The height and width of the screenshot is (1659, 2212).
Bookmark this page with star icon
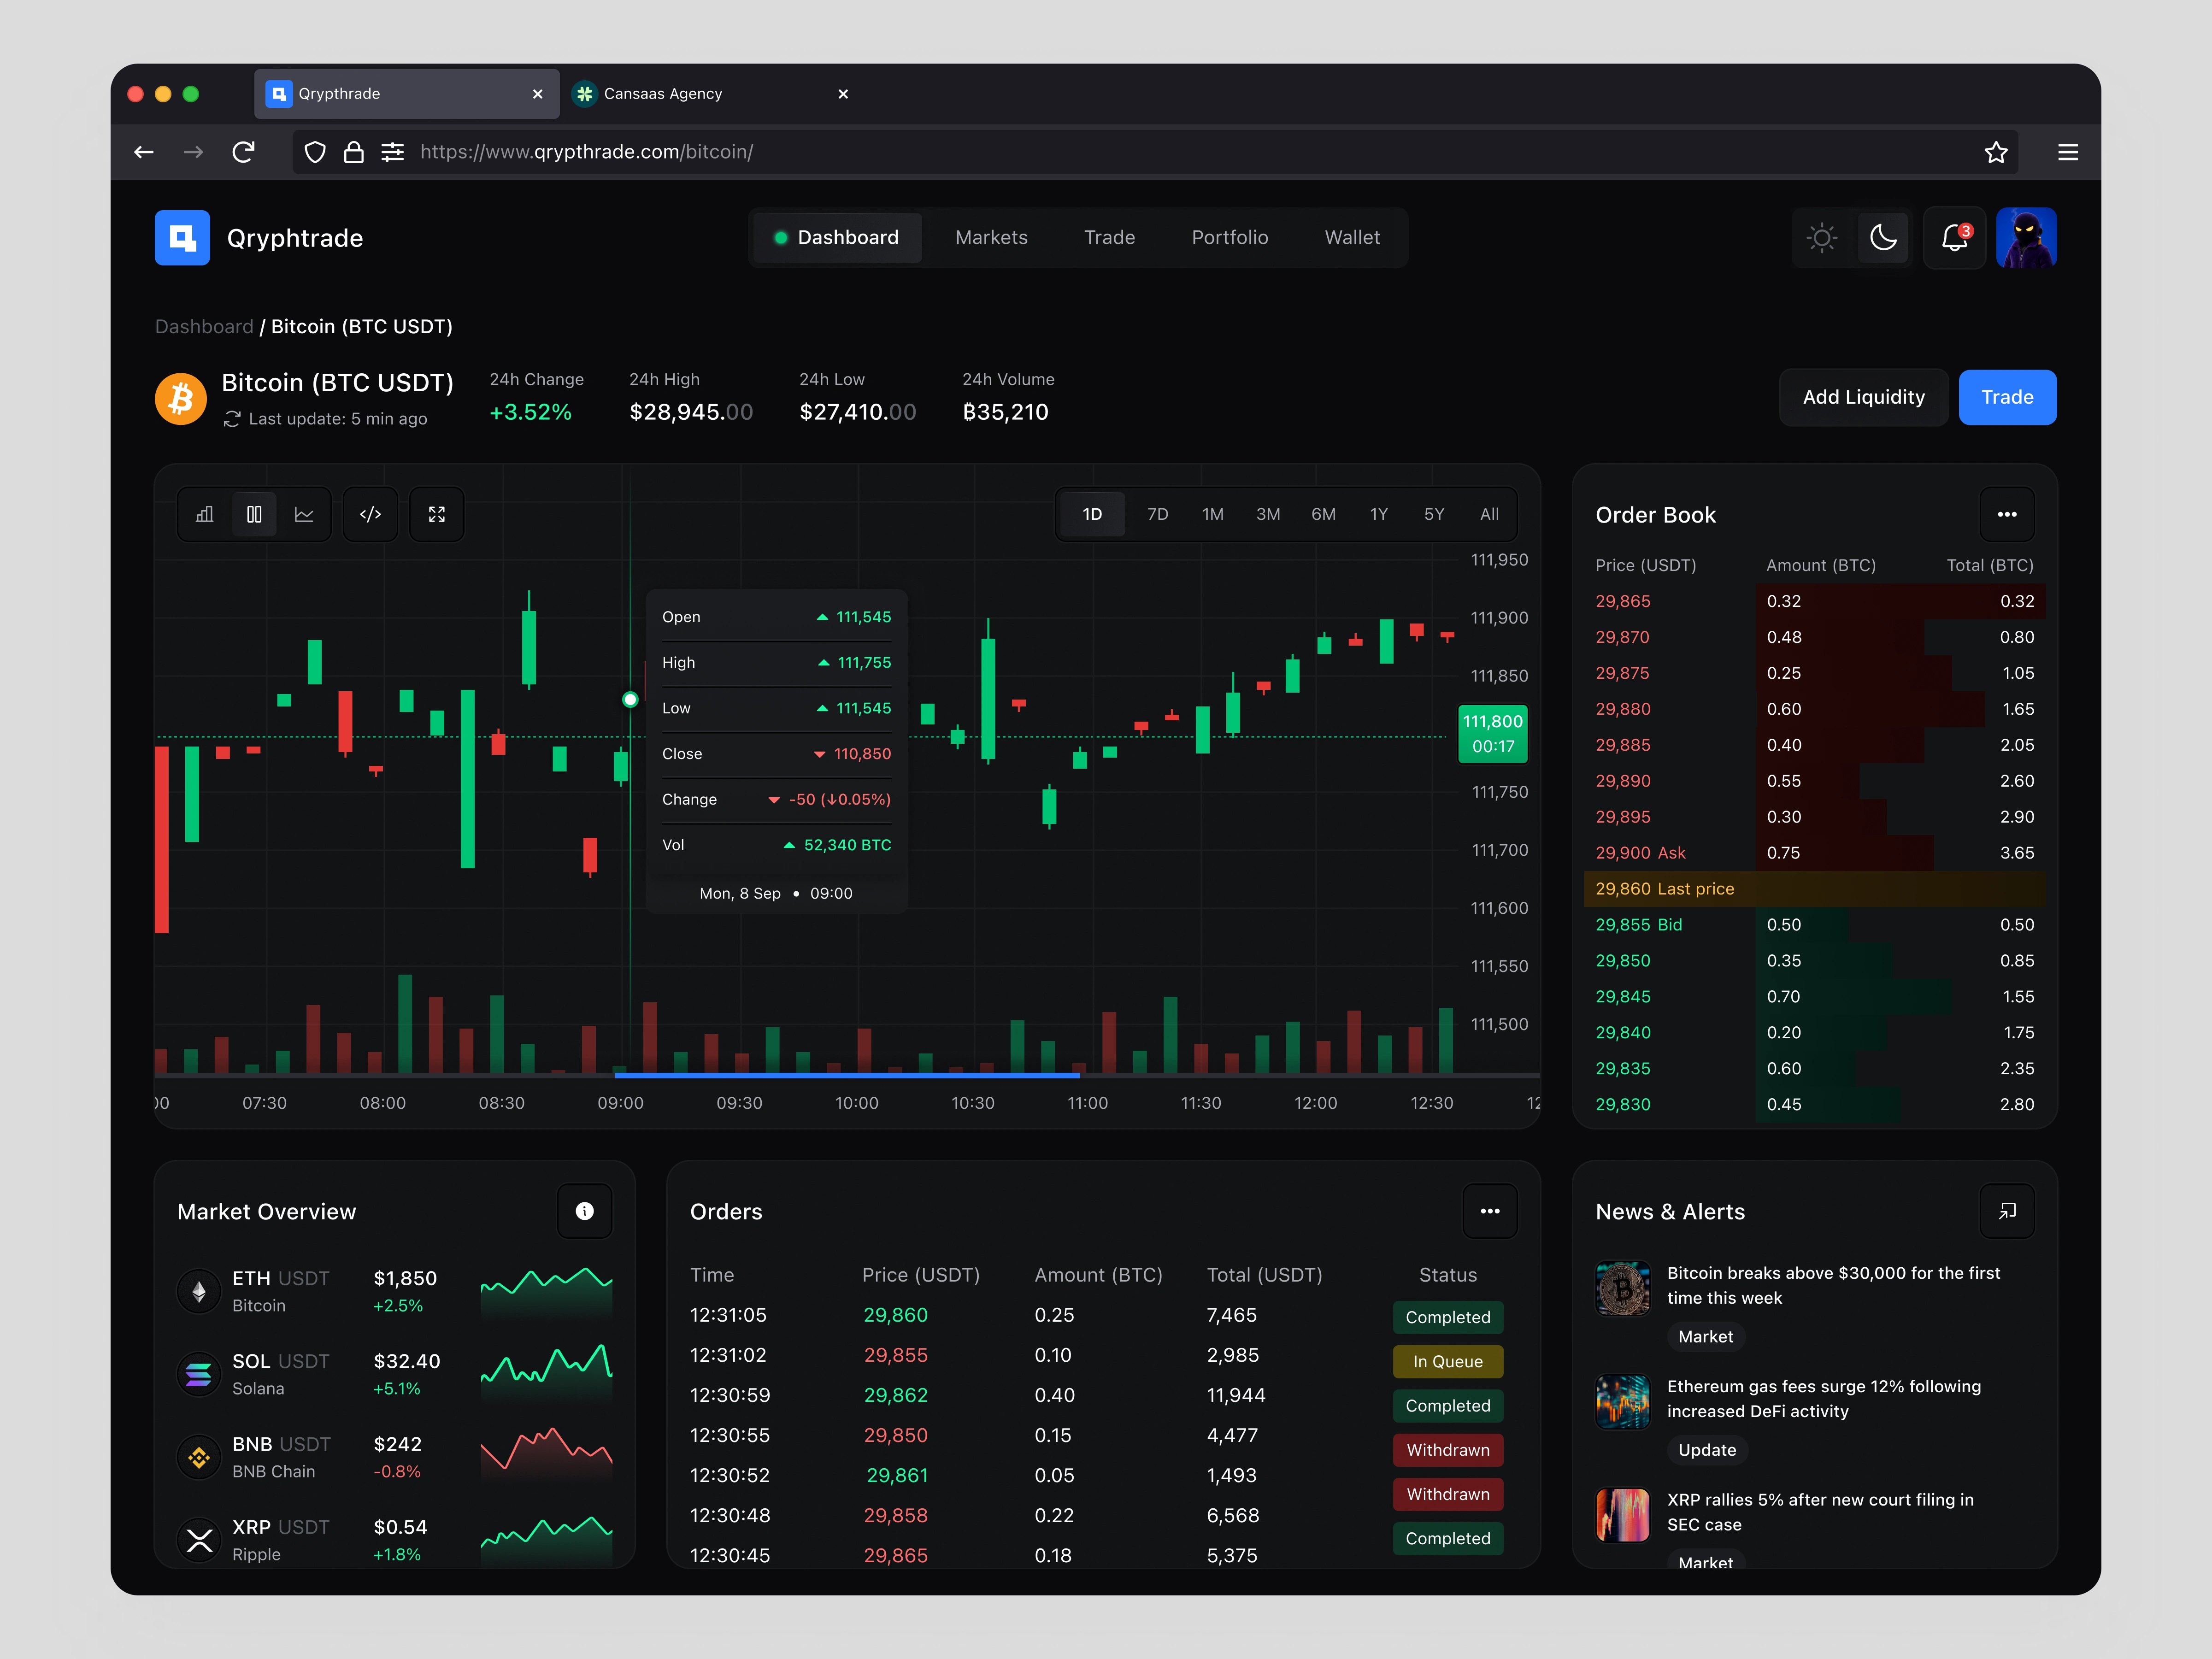tap(1996, 152)
